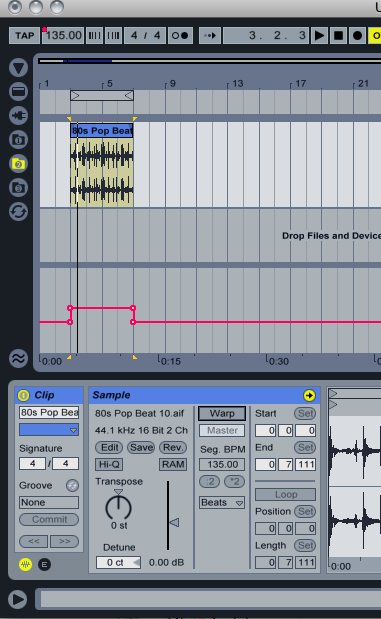Double tempo with the *2 button
Image resolution: width=381 pixels, height=619 pixels.
tap(235, 482)
